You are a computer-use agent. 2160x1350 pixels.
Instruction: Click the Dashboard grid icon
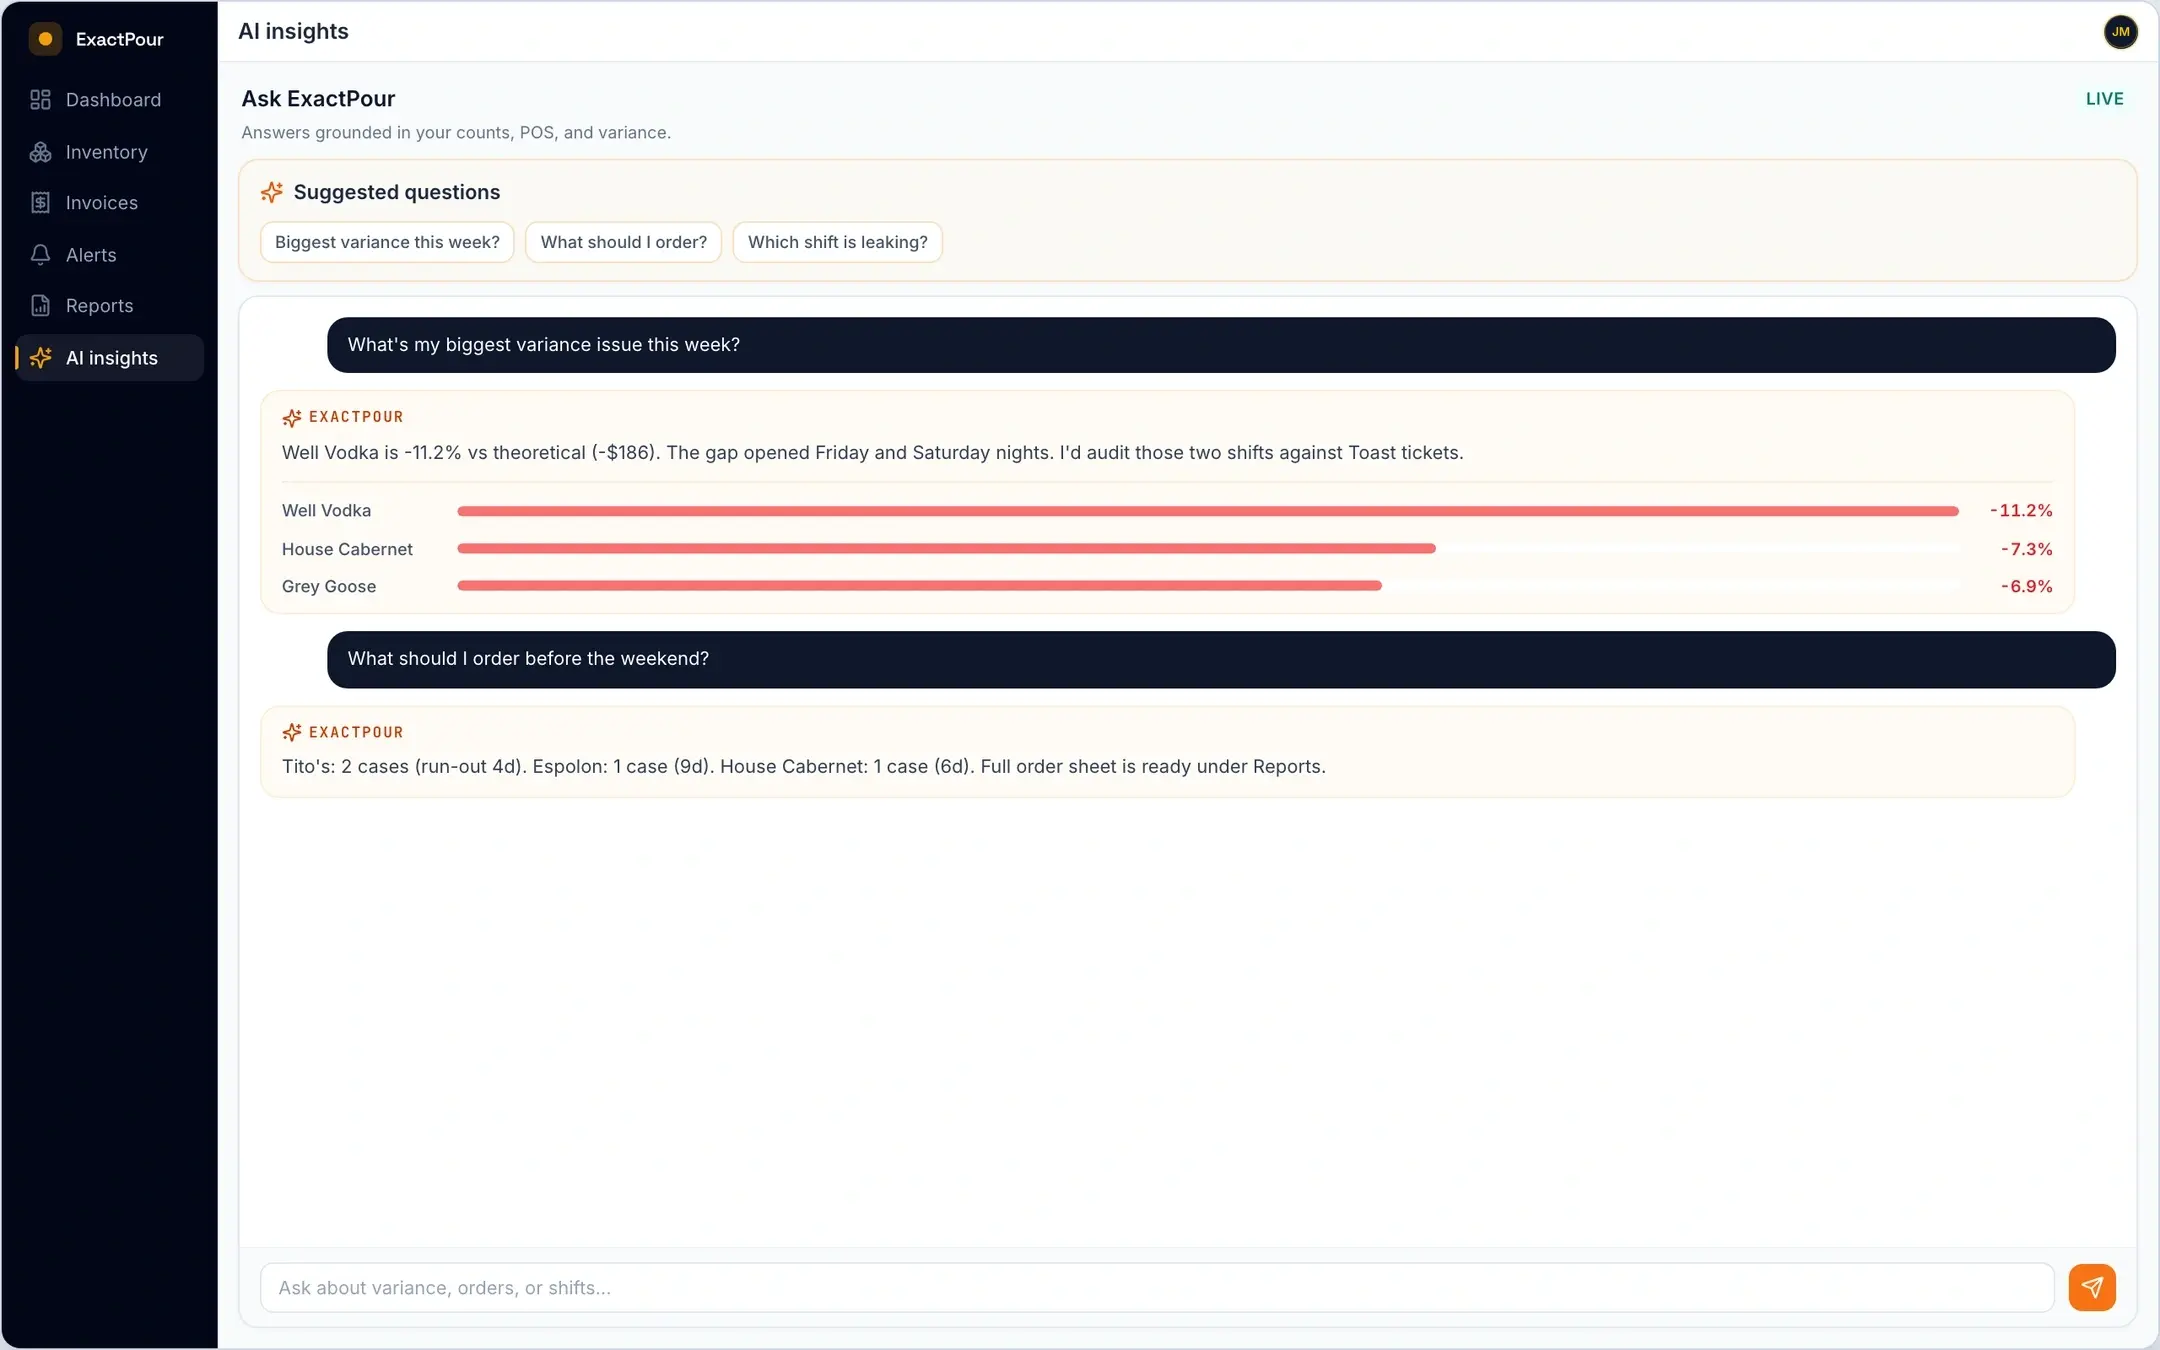click(40, 100)
